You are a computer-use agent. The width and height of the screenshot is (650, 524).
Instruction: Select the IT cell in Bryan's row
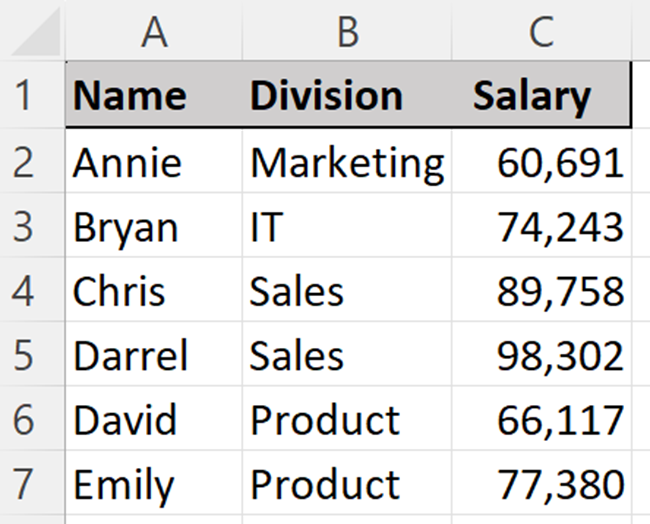(x=347, y=225)
